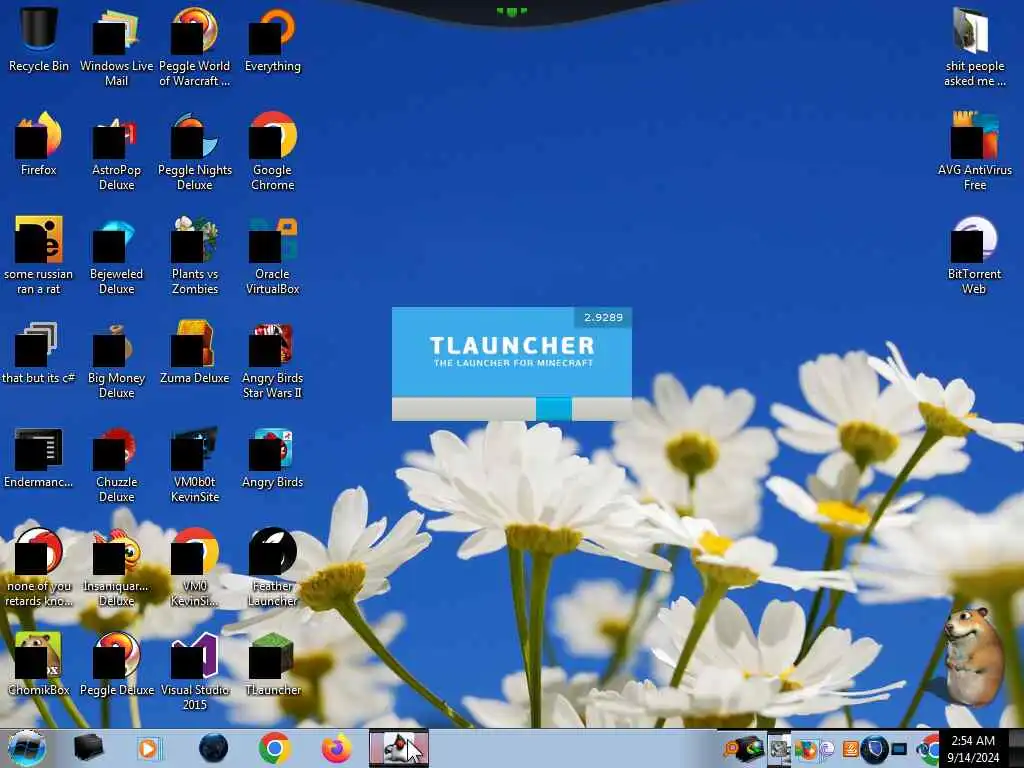1024x768 pixels.
Task: Select the Endermanc... desktop icon
Action: [x=39, y=457]
